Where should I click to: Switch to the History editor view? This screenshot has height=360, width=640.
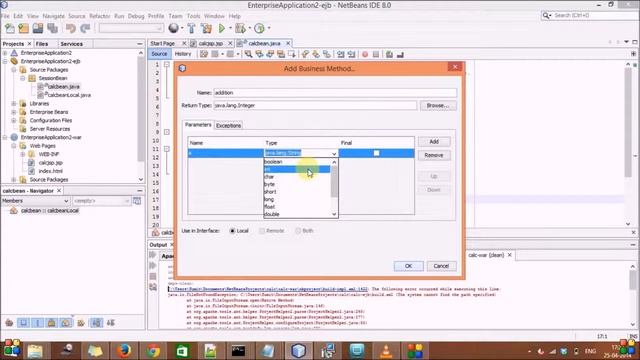coord(183,54)
